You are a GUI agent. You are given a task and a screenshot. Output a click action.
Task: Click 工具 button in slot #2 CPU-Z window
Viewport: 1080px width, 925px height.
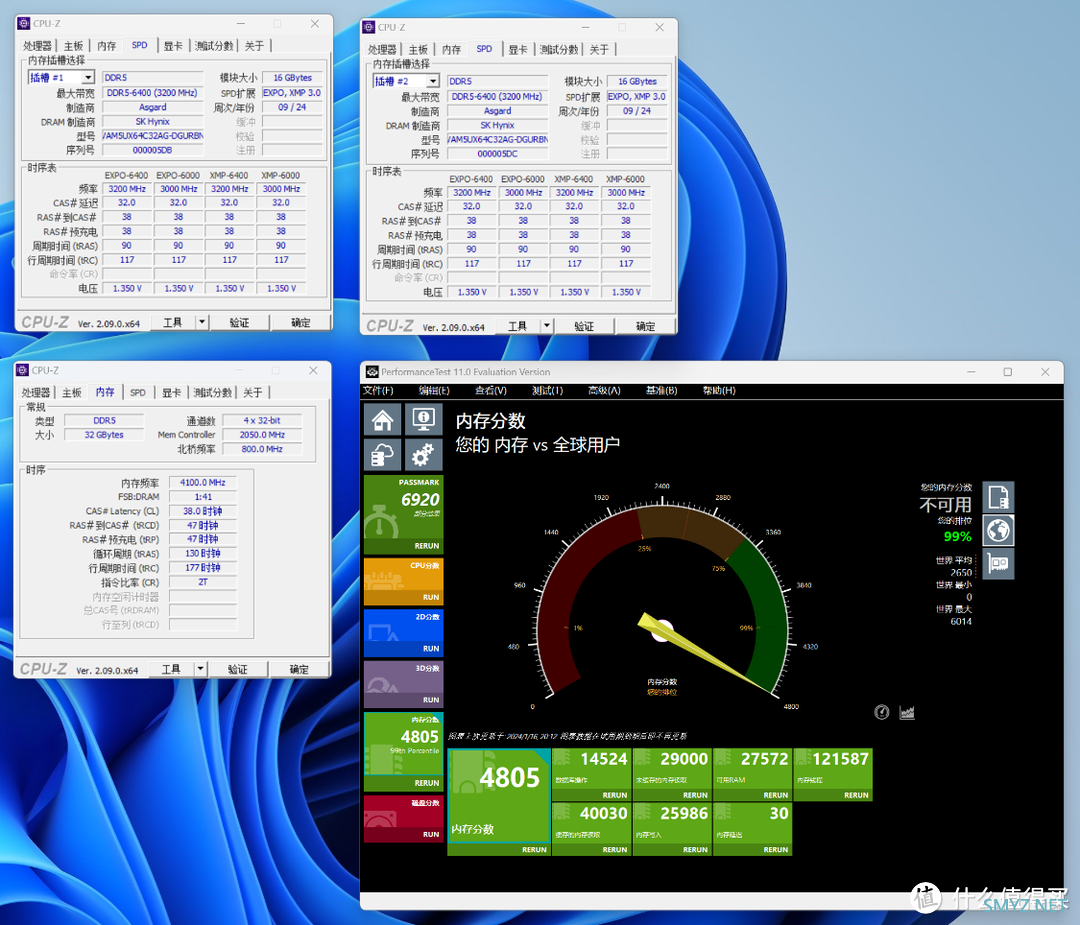517,326
